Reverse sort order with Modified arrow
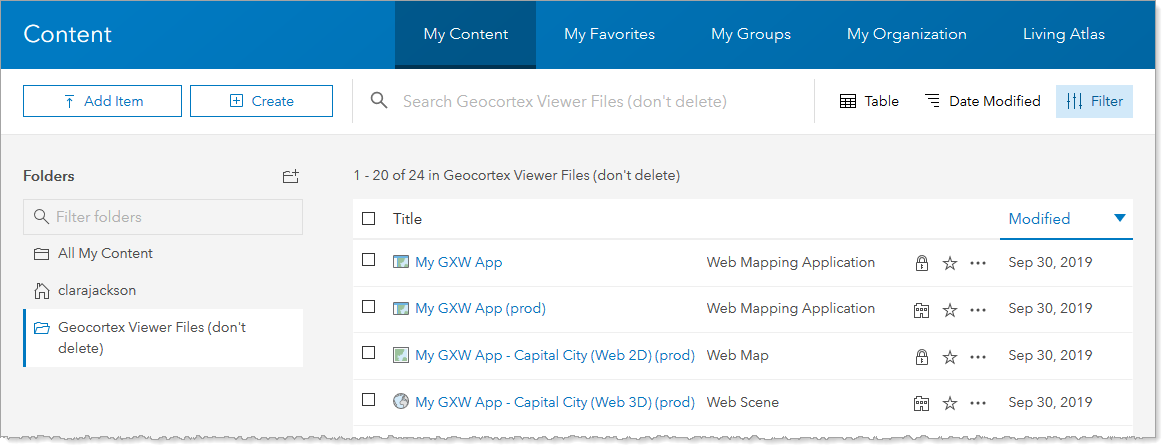Viewport: 1162px width, 445px height. pos(1120,218)
